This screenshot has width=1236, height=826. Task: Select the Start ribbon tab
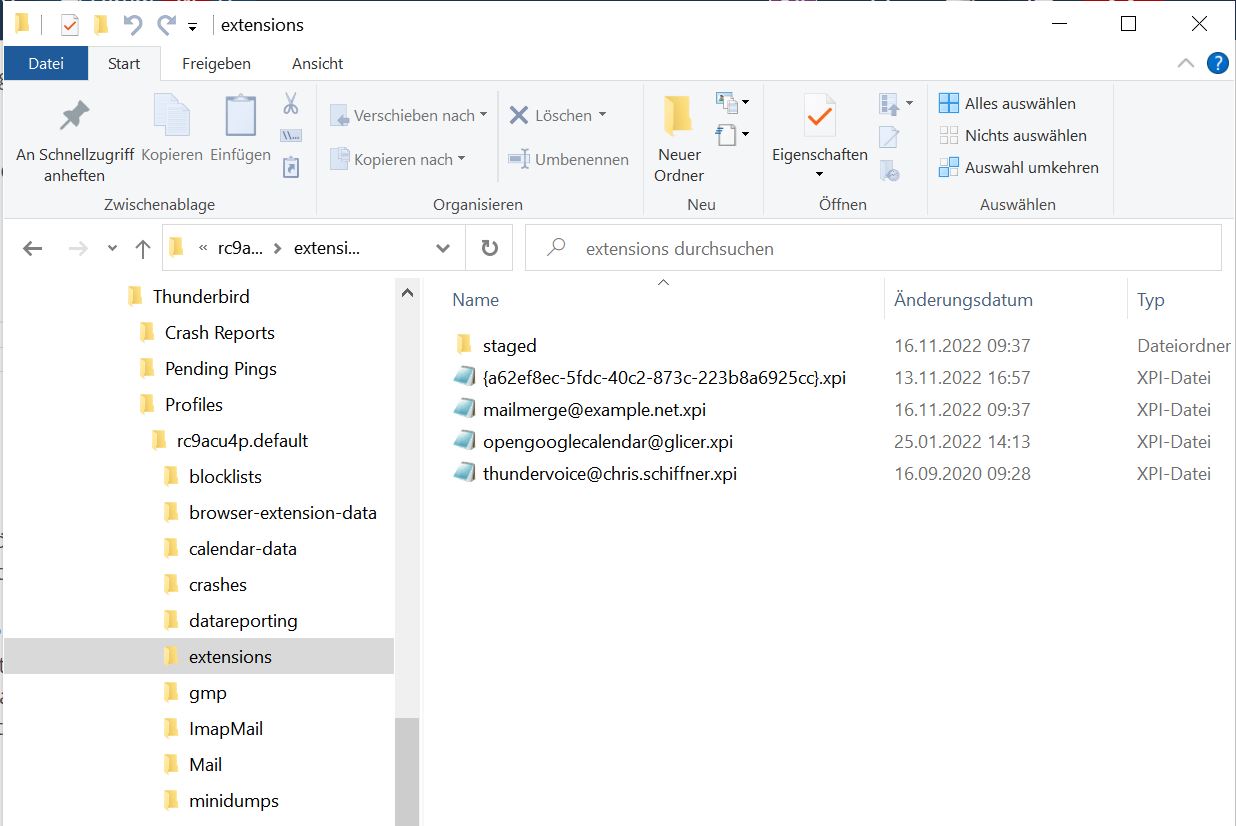[x=124, y=63]
